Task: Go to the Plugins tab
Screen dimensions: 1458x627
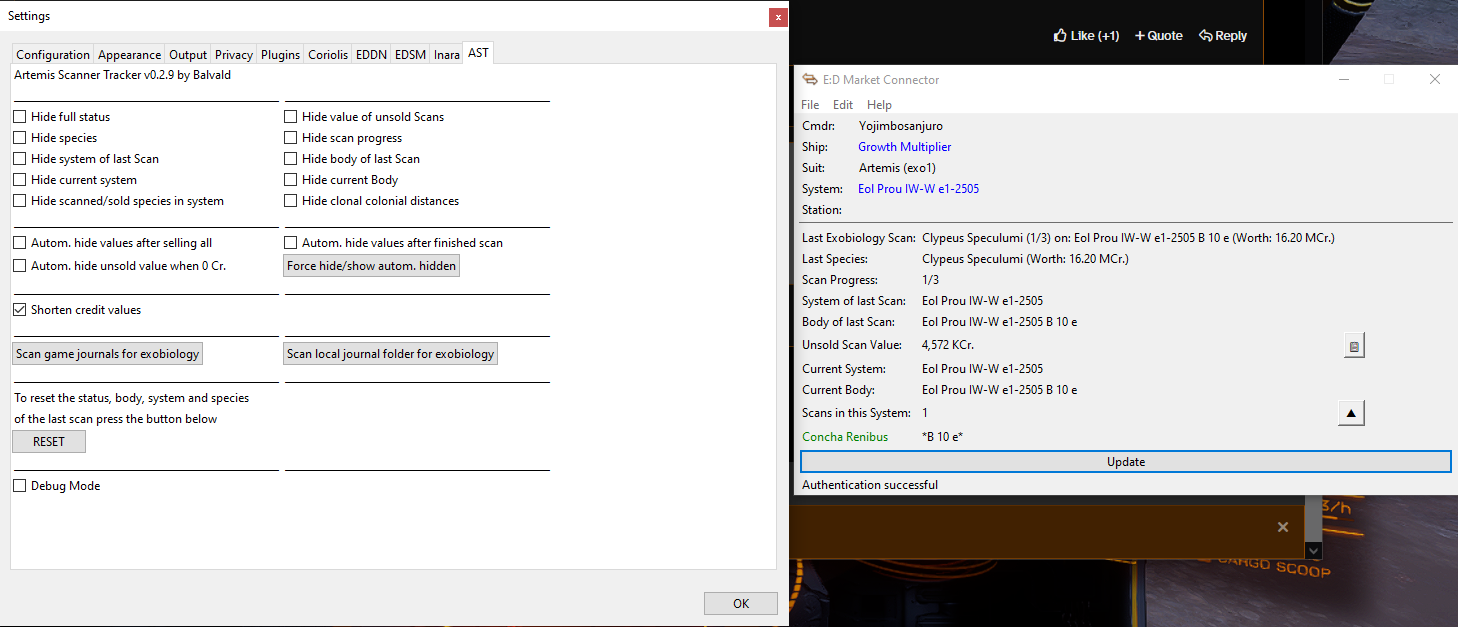Action: [281, 55]
